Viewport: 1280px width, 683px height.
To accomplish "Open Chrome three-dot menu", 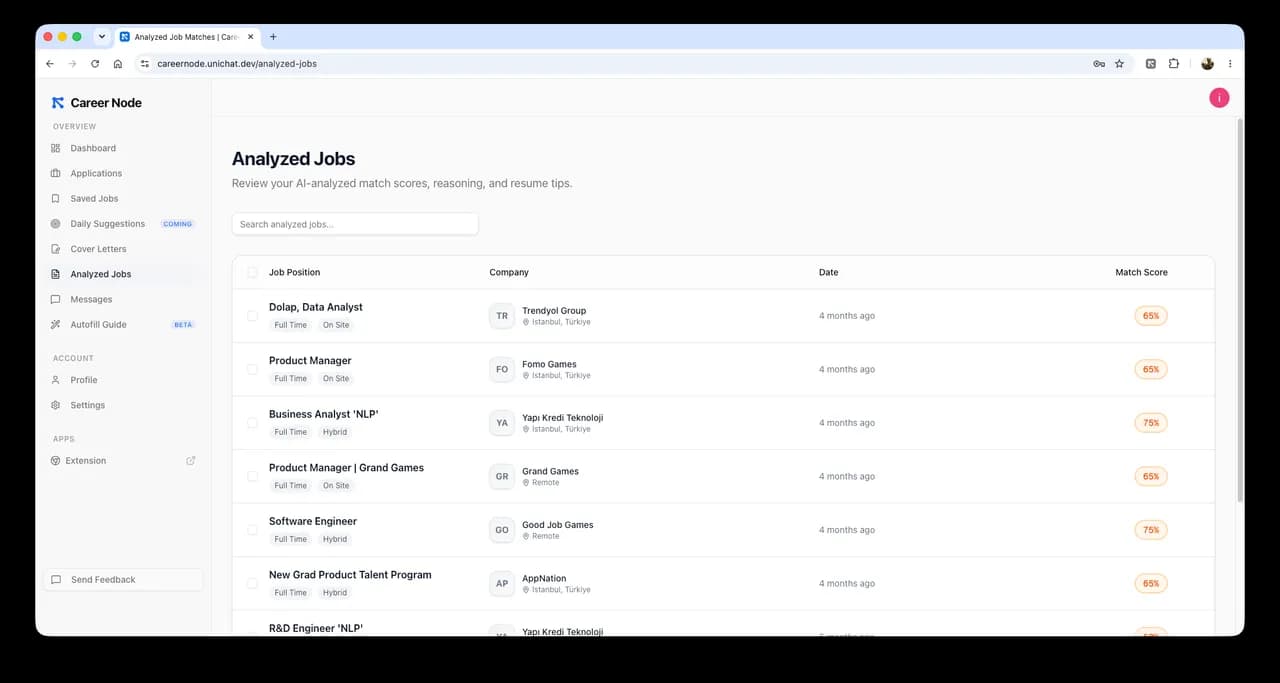I will (x=1230, y=63).
